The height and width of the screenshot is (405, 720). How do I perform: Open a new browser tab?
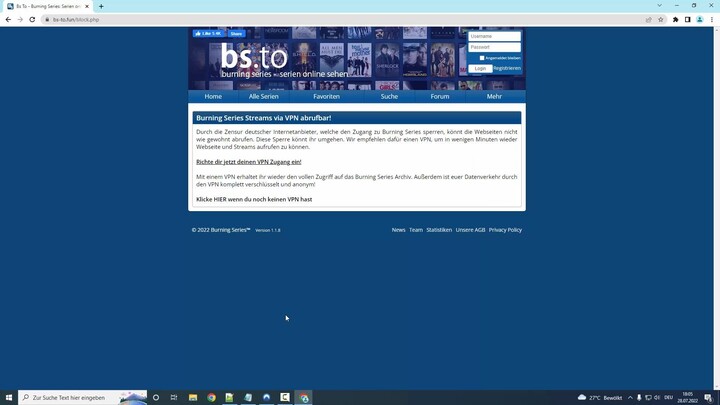[101, 6]
